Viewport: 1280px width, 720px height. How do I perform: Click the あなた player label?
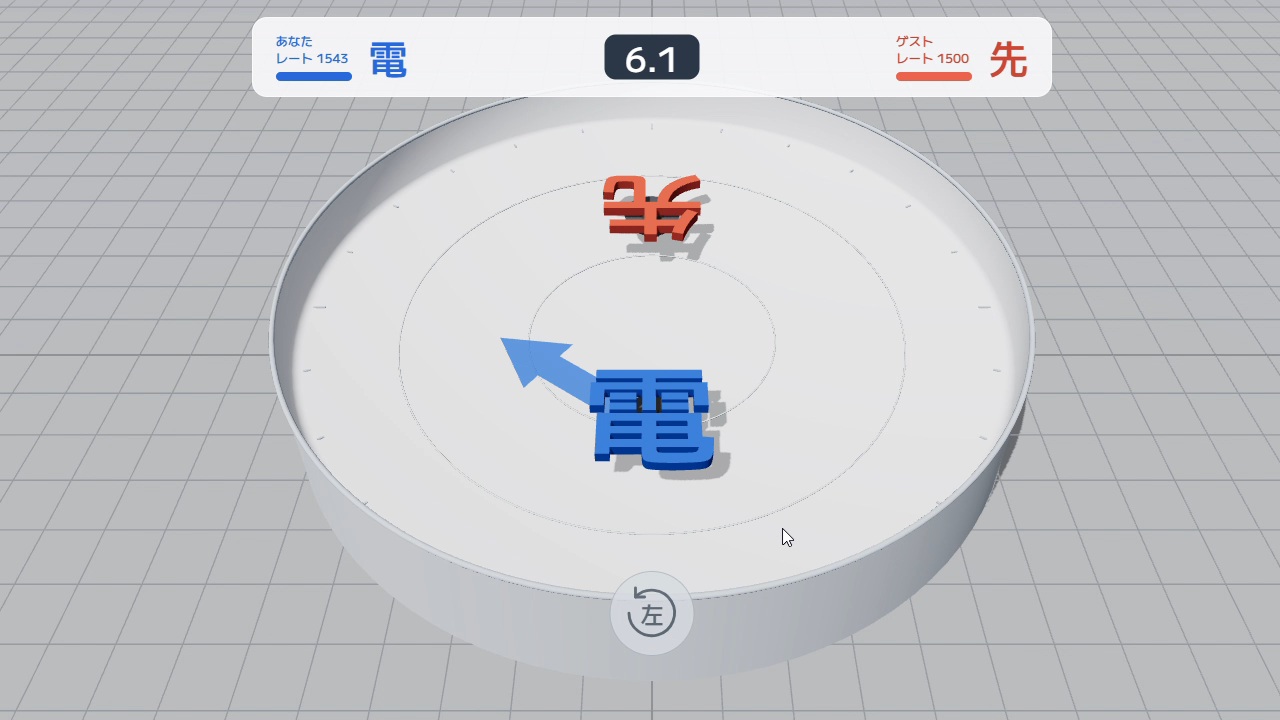click(x=294, y=42)
